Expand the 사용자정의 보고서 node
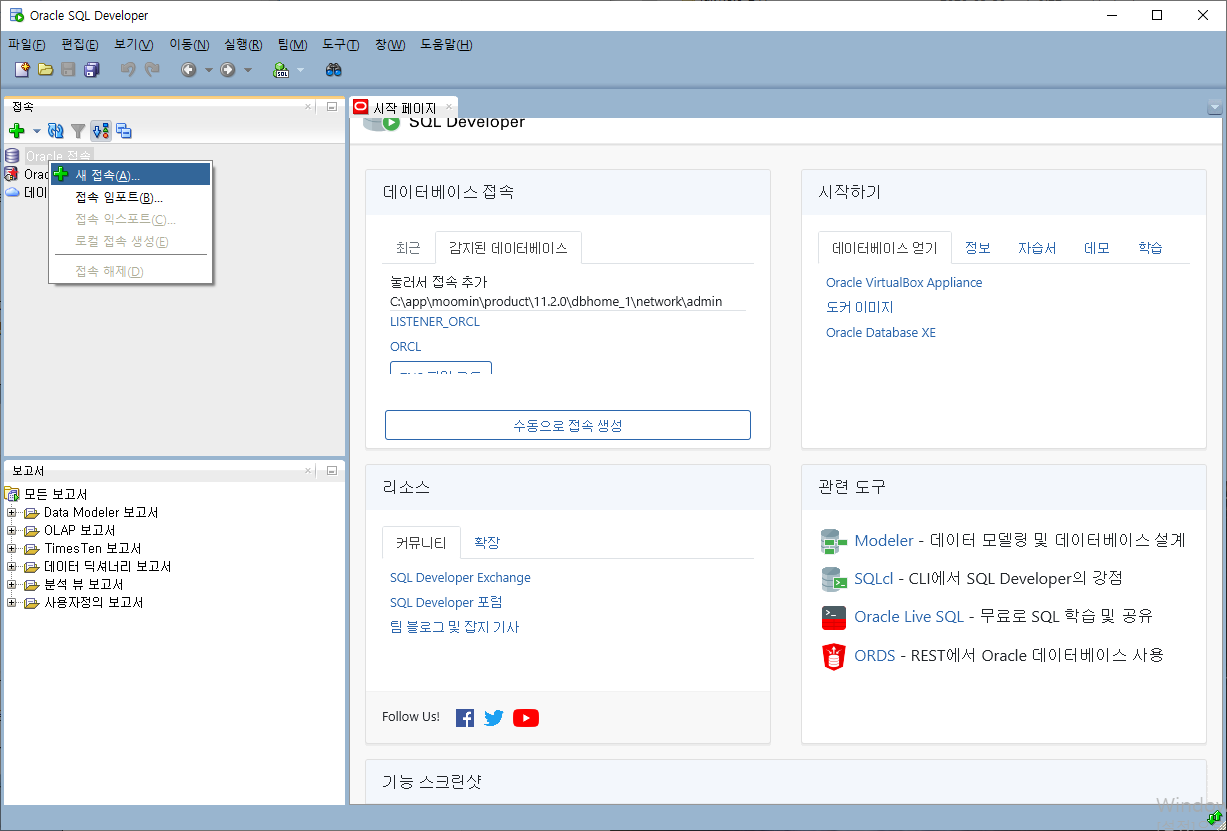Screen dimensions: 1227x831 [x=12, y=603]
